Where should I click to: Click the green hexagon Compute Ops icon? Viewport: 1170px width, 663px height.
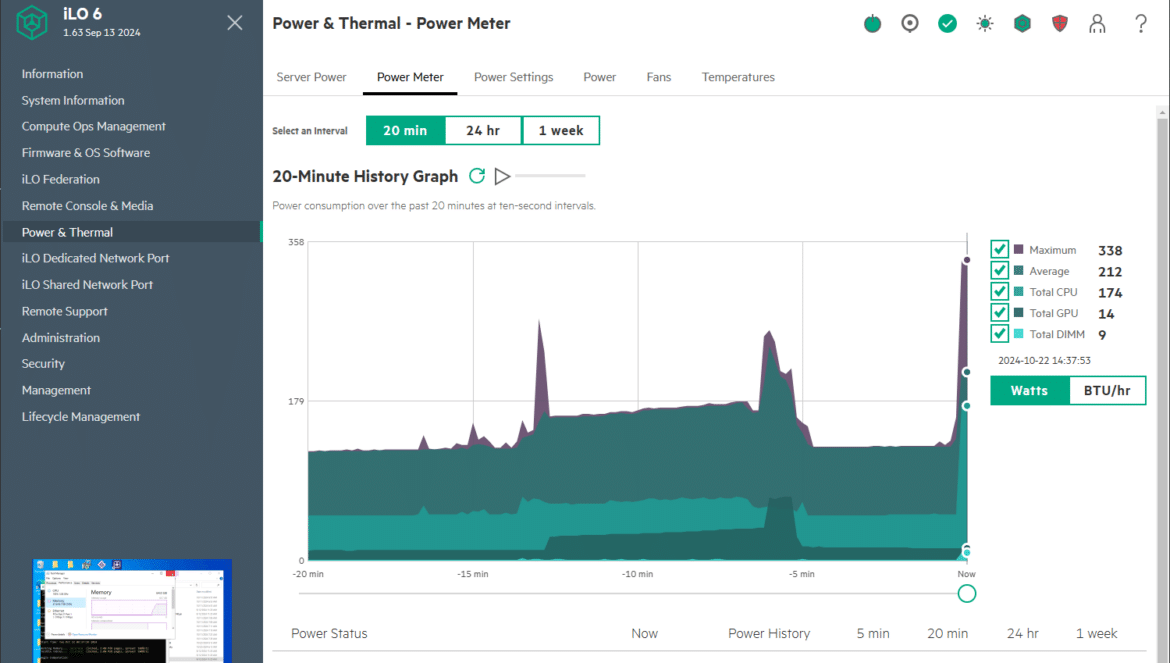click(1022, 24)
